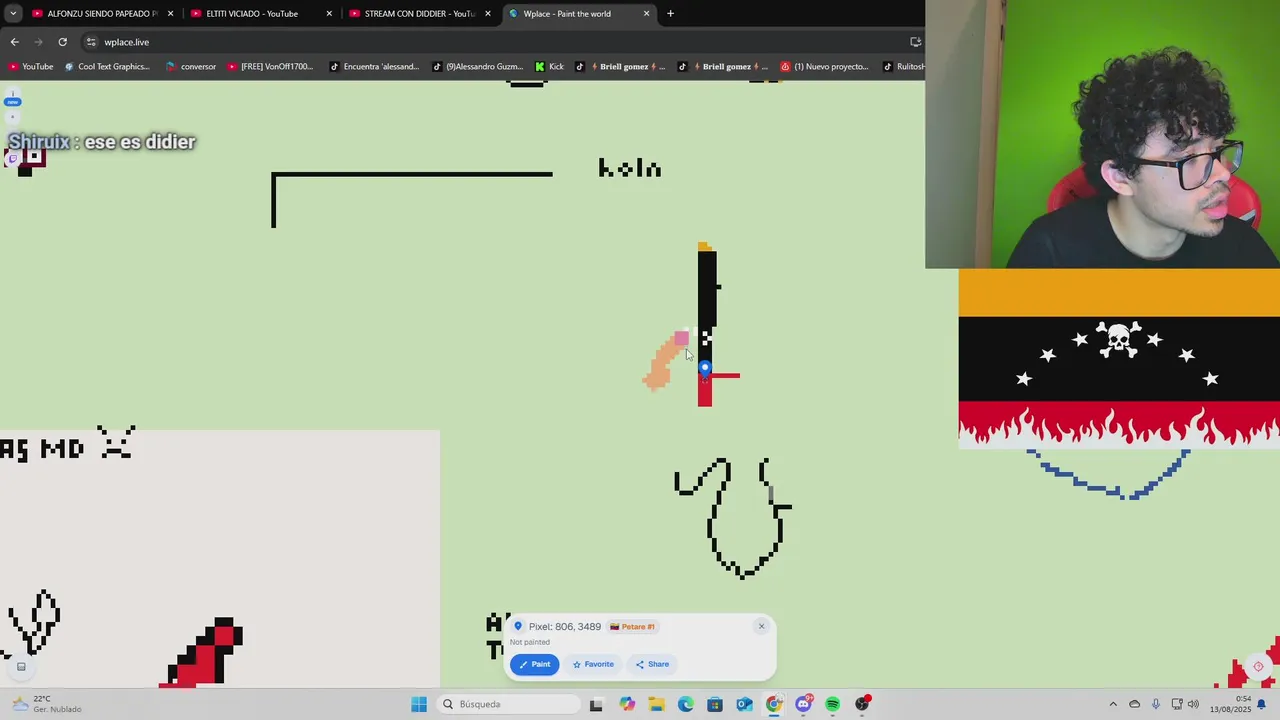Click the microphone tray icon
Viewport: 1280px width, 720px height.
pos(1155,704)
